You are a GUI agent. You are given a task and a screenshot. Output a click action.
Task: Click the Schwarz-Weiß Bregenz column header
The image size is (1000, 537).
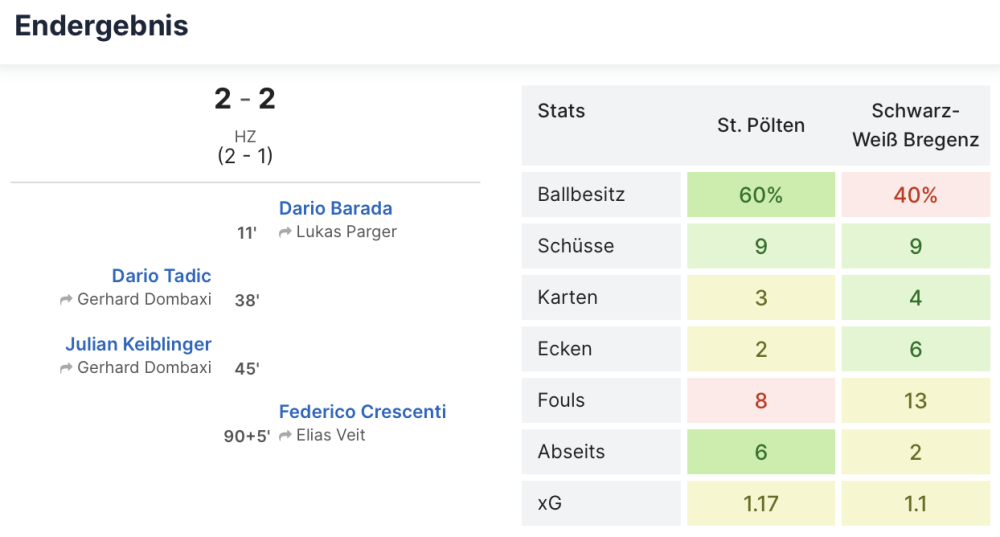click(x=915, y=125)
